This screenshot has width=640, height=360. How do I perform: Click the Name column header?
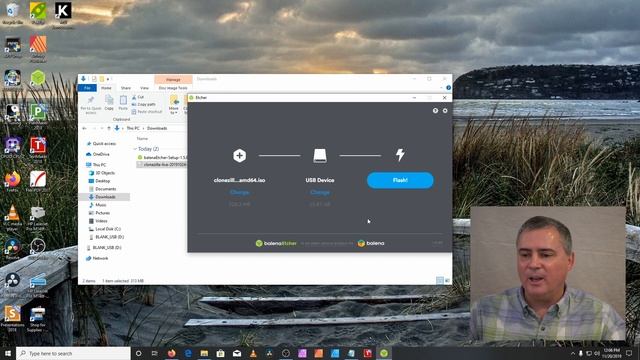[142, 139]
